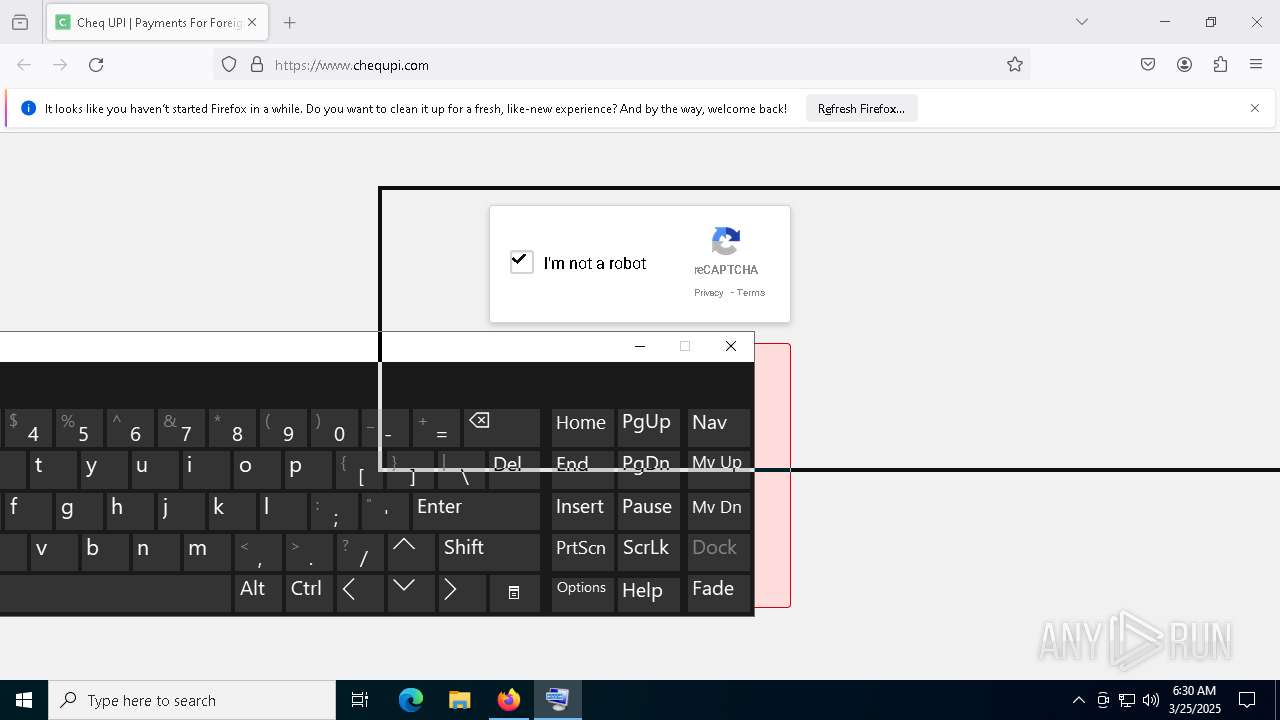Click Refresh Firefox button
Screen dimensions: 1280x720
coord(861,109)
